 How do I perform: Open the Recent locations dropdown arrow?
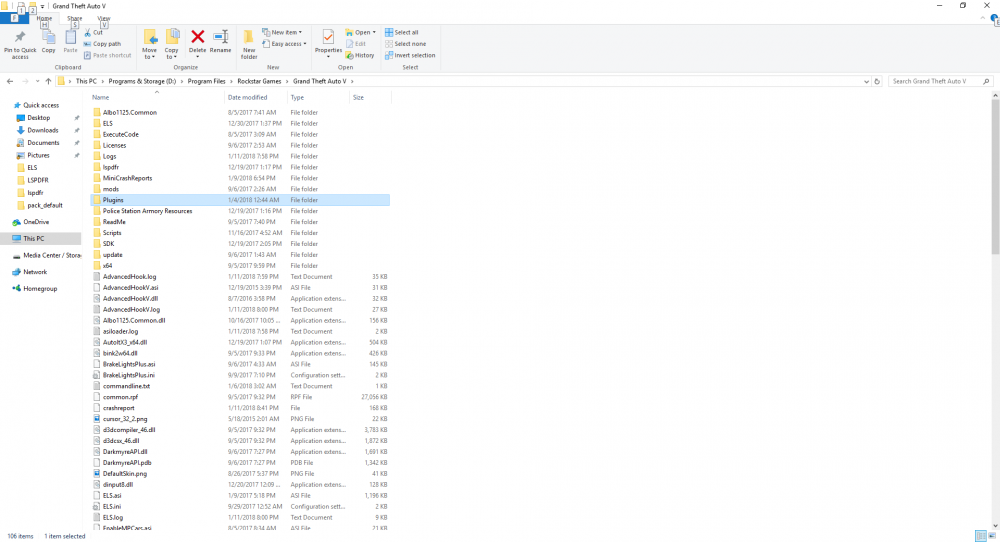click(x=37, y=82)
